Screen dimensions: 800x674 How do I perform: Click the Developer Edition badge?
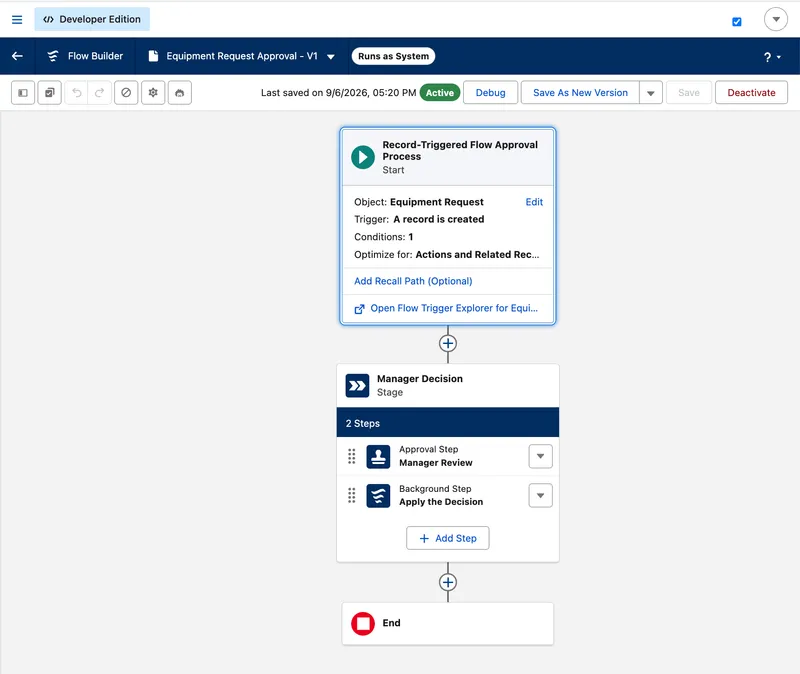tap(92, 19)
